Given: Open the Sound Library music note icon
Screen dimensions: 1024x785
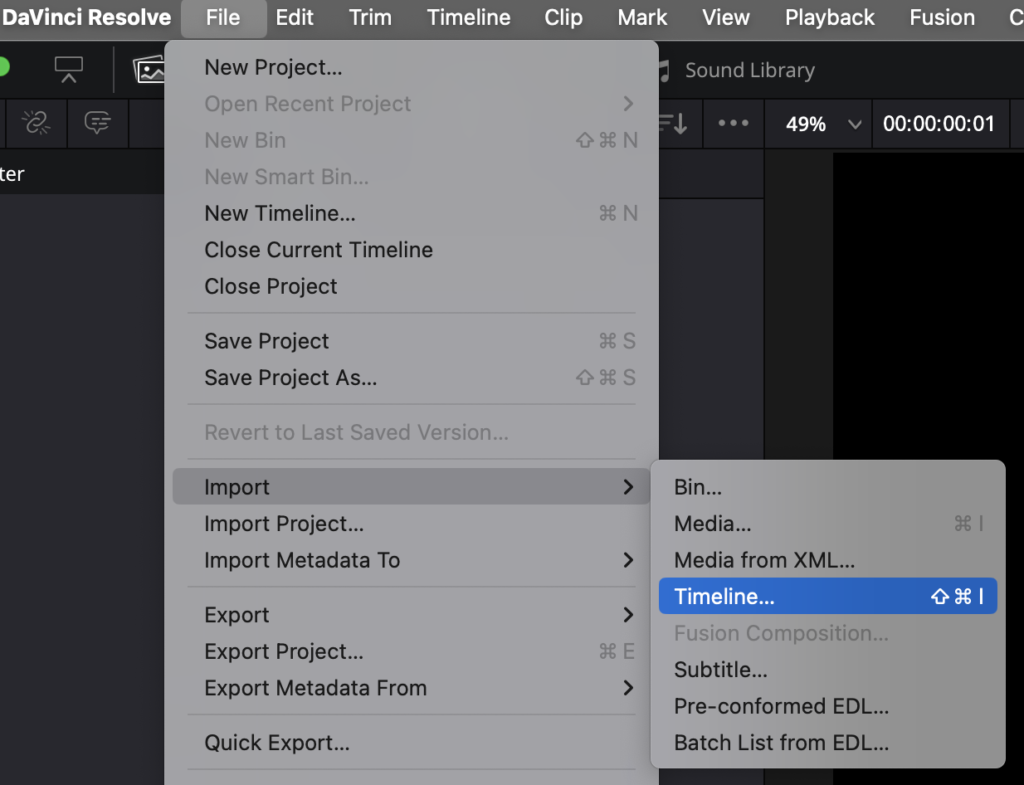Looking at the screenshot, I should (665, 71).
